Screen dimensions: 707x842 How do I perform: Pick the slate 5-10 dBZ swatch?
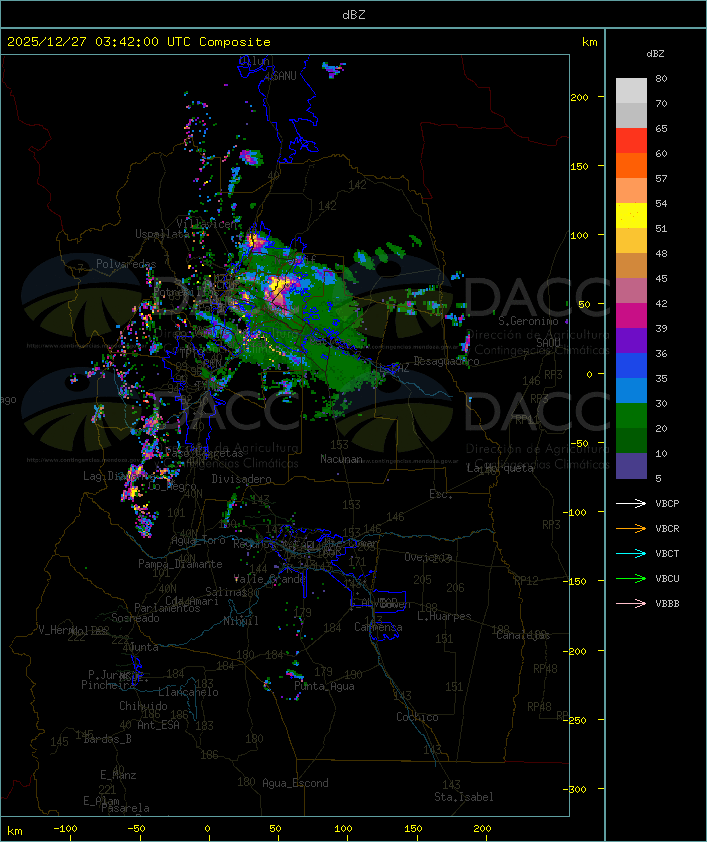(631, 466)
